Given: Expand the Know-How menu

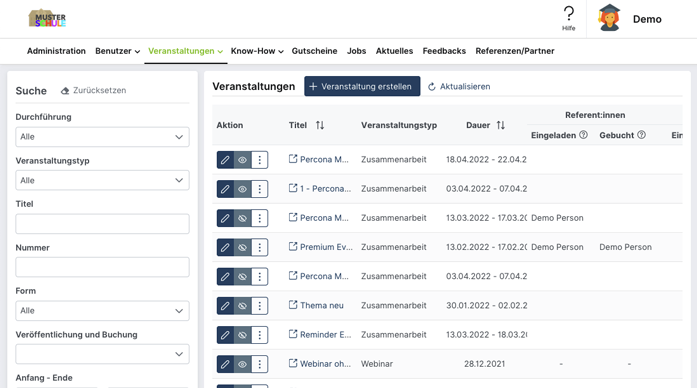Looking at the screenshot, I should (257, 51).
